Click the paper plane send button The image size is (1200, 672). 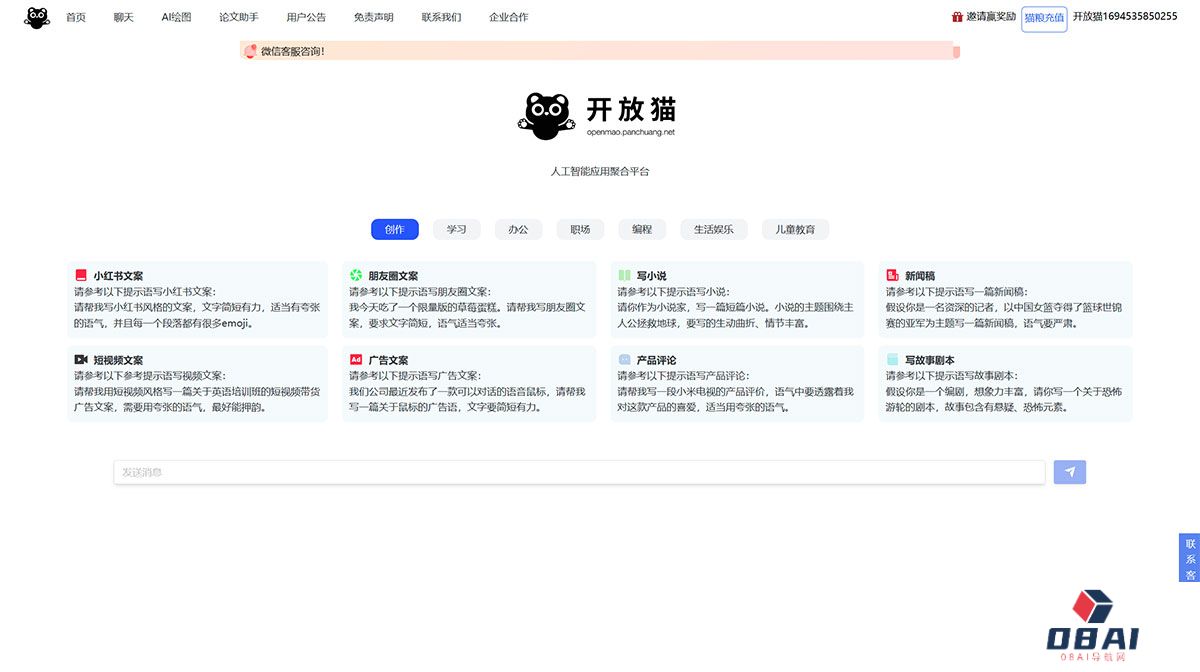point(1070,472)
